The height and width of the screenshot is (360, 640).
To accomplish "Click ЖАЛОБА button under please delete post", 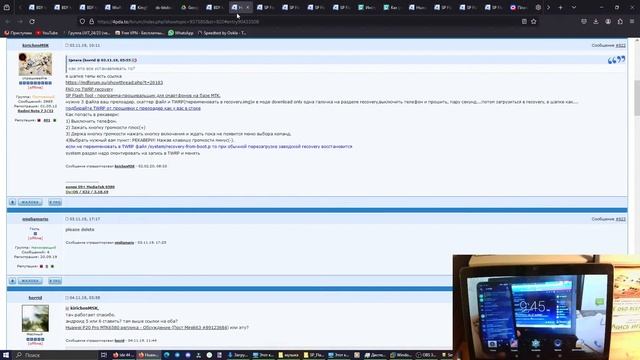I will click(x=30, y=281).
